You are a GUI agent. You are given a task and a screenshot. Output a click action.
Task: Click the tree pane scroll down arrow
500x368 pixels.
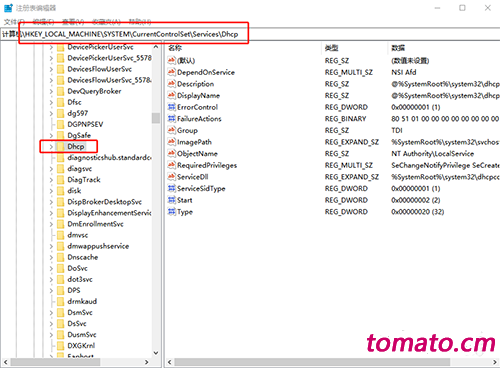156,353
